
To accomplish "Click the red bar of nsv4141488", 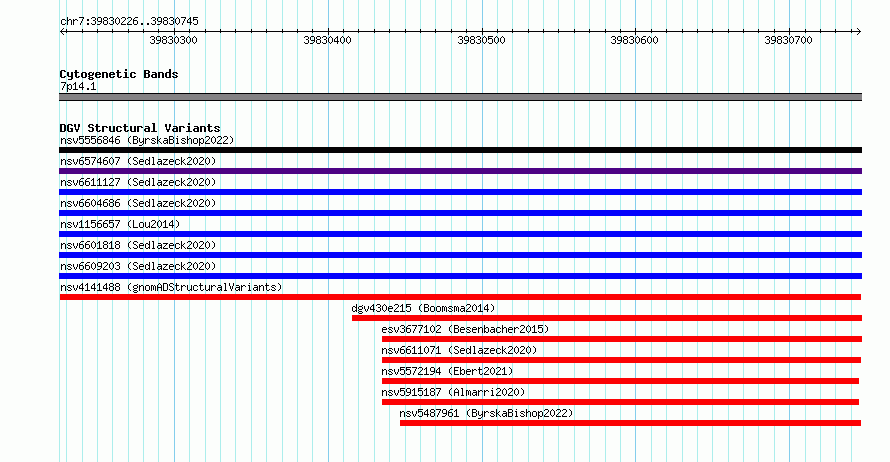I will pyautogui.click(x=460, y=297).
